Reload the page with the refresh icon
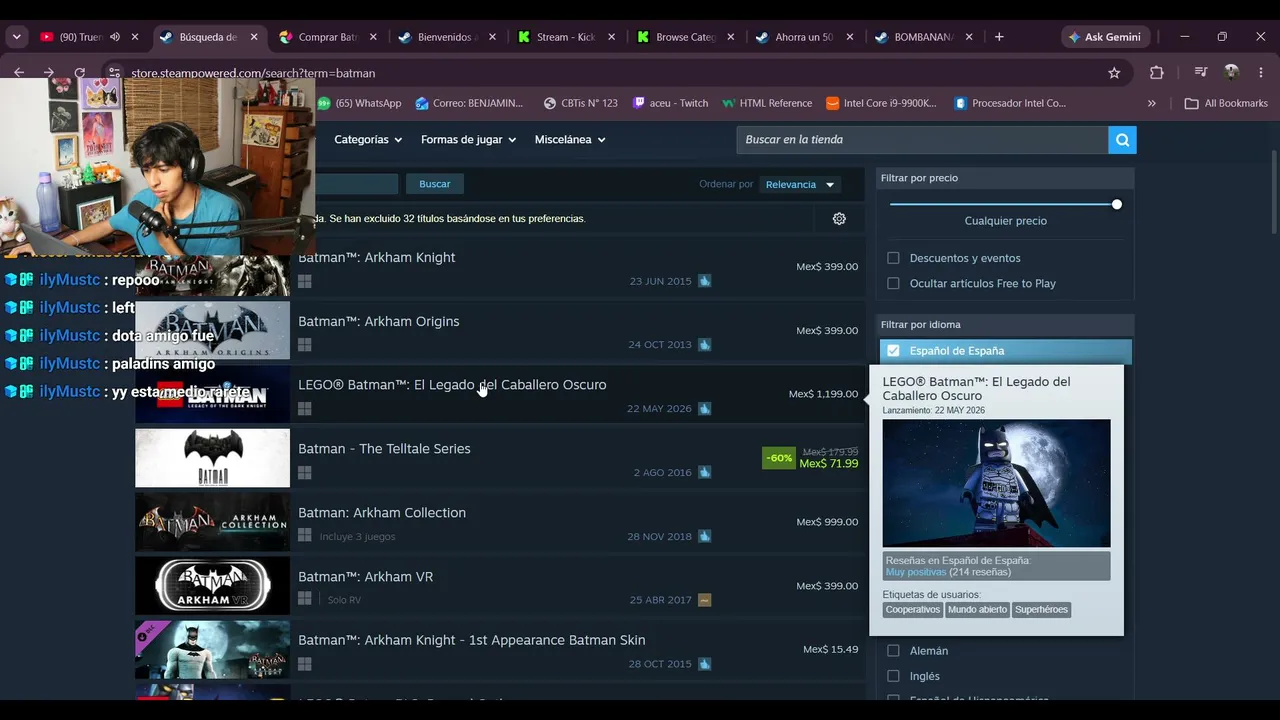 point(80,73)
